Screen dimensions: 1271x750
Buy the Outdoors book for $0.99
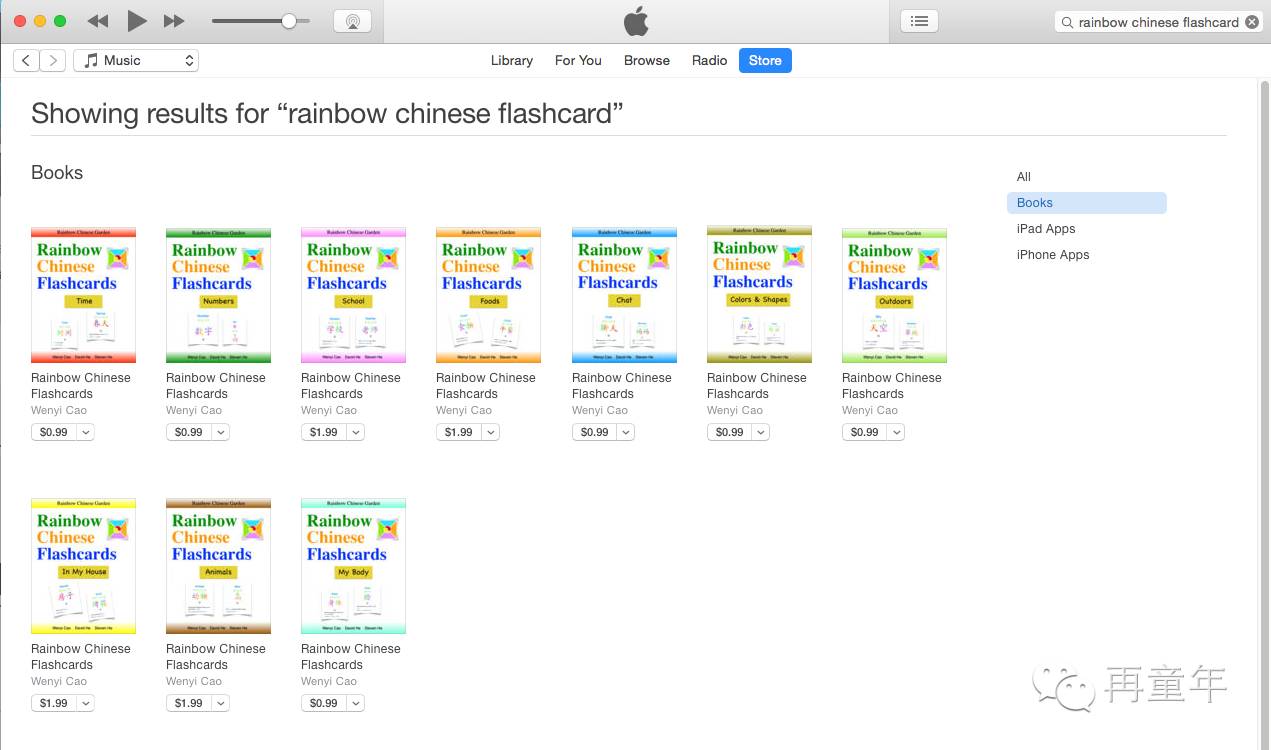point(865,432)
